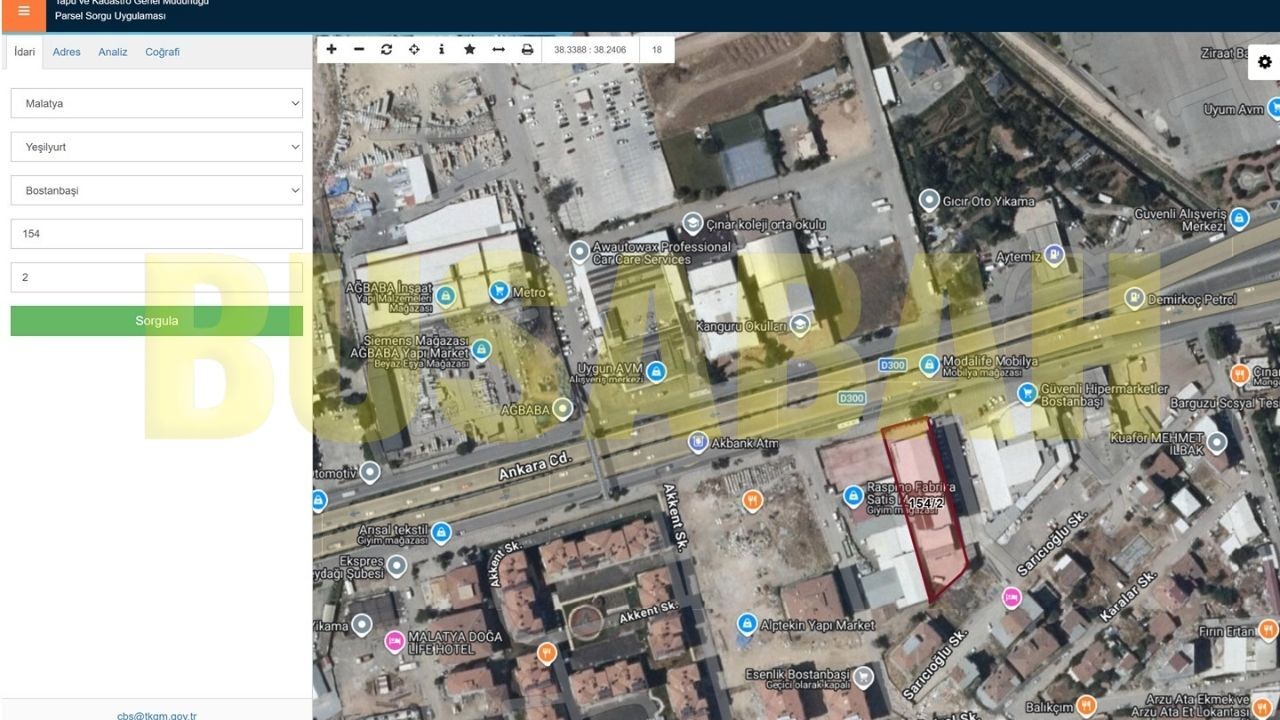This screenshot has width=1280, height=720.
Task: Refresh the map with rotate icon
Action: tap(386, 49)
